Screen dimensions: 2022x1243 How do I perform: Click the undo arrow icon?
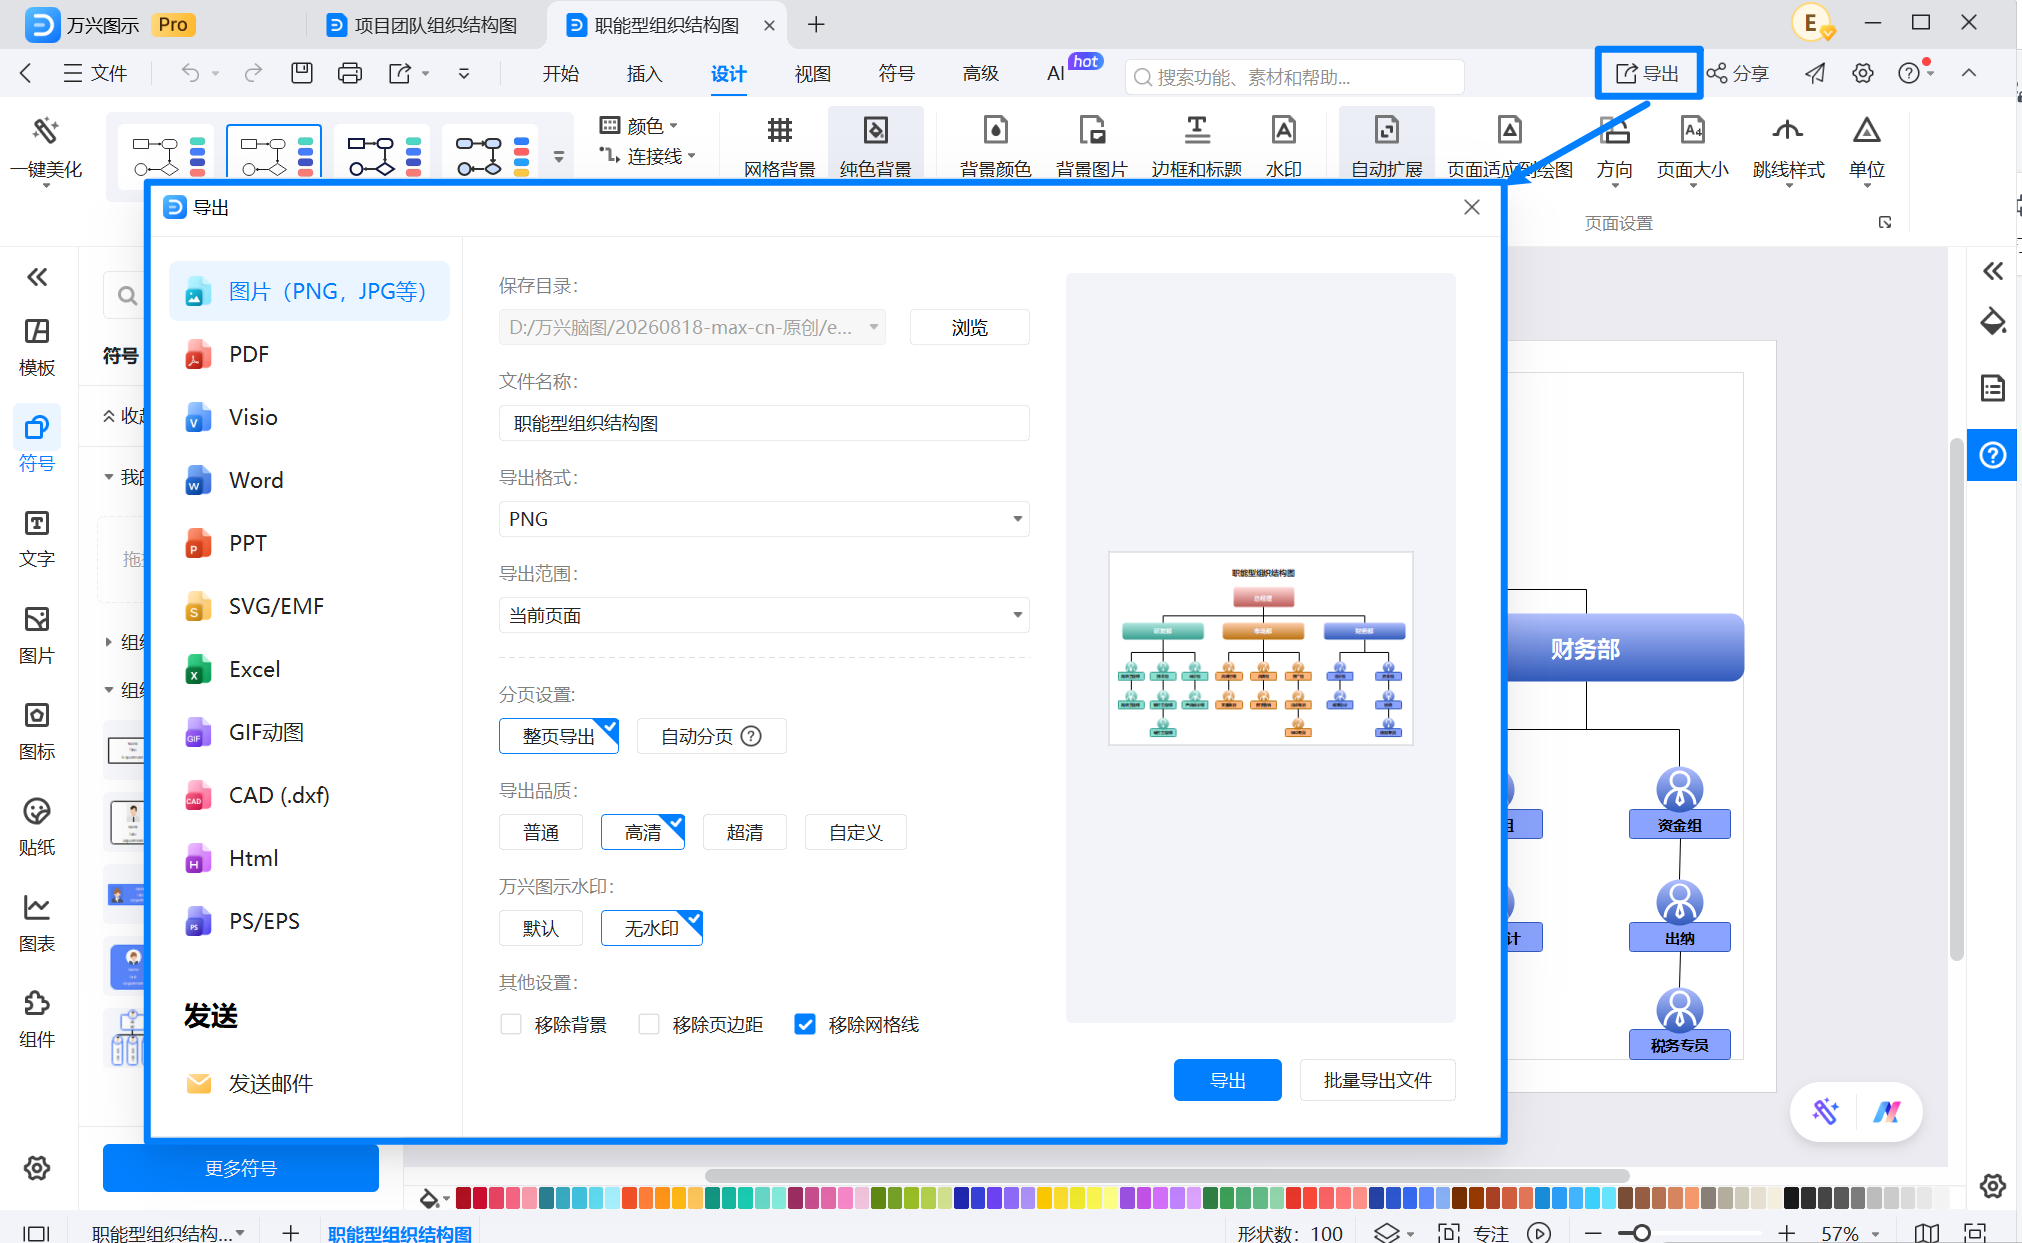190,73
